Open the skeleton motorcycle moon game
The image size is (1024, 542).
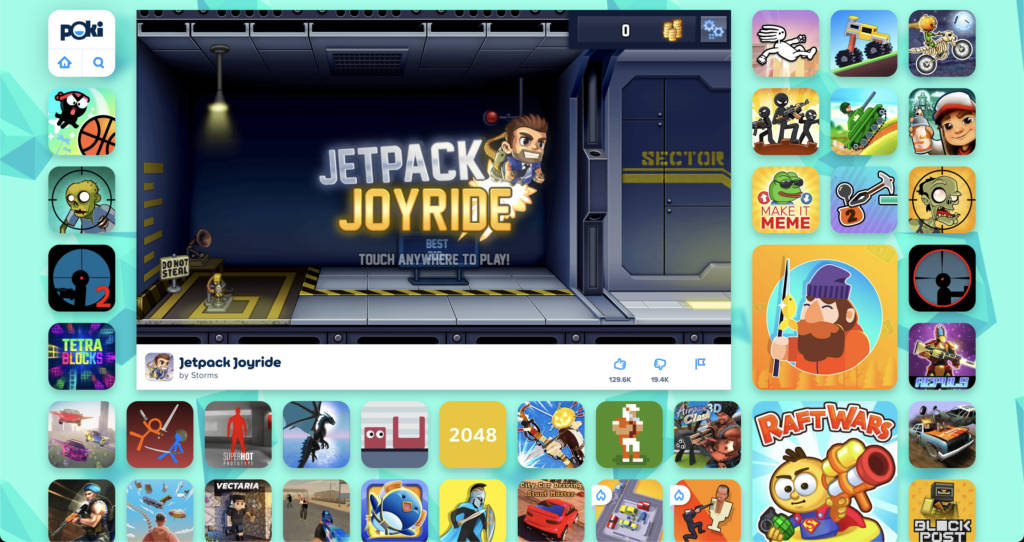[x=942, y=43]
